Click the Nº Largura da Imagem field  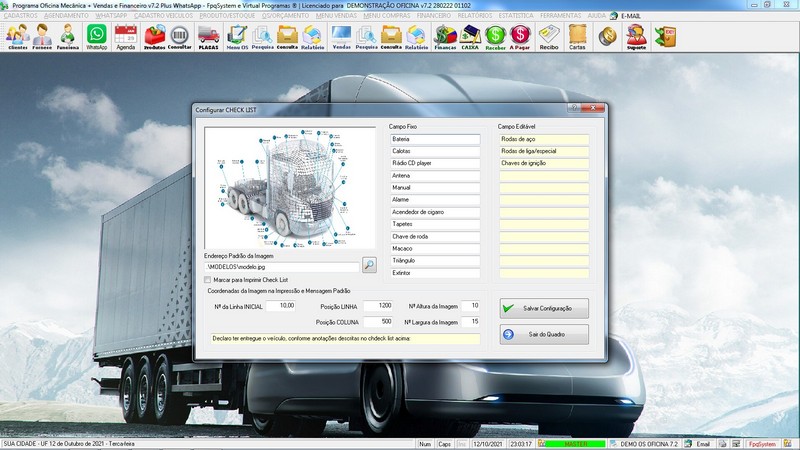point(470,321)
